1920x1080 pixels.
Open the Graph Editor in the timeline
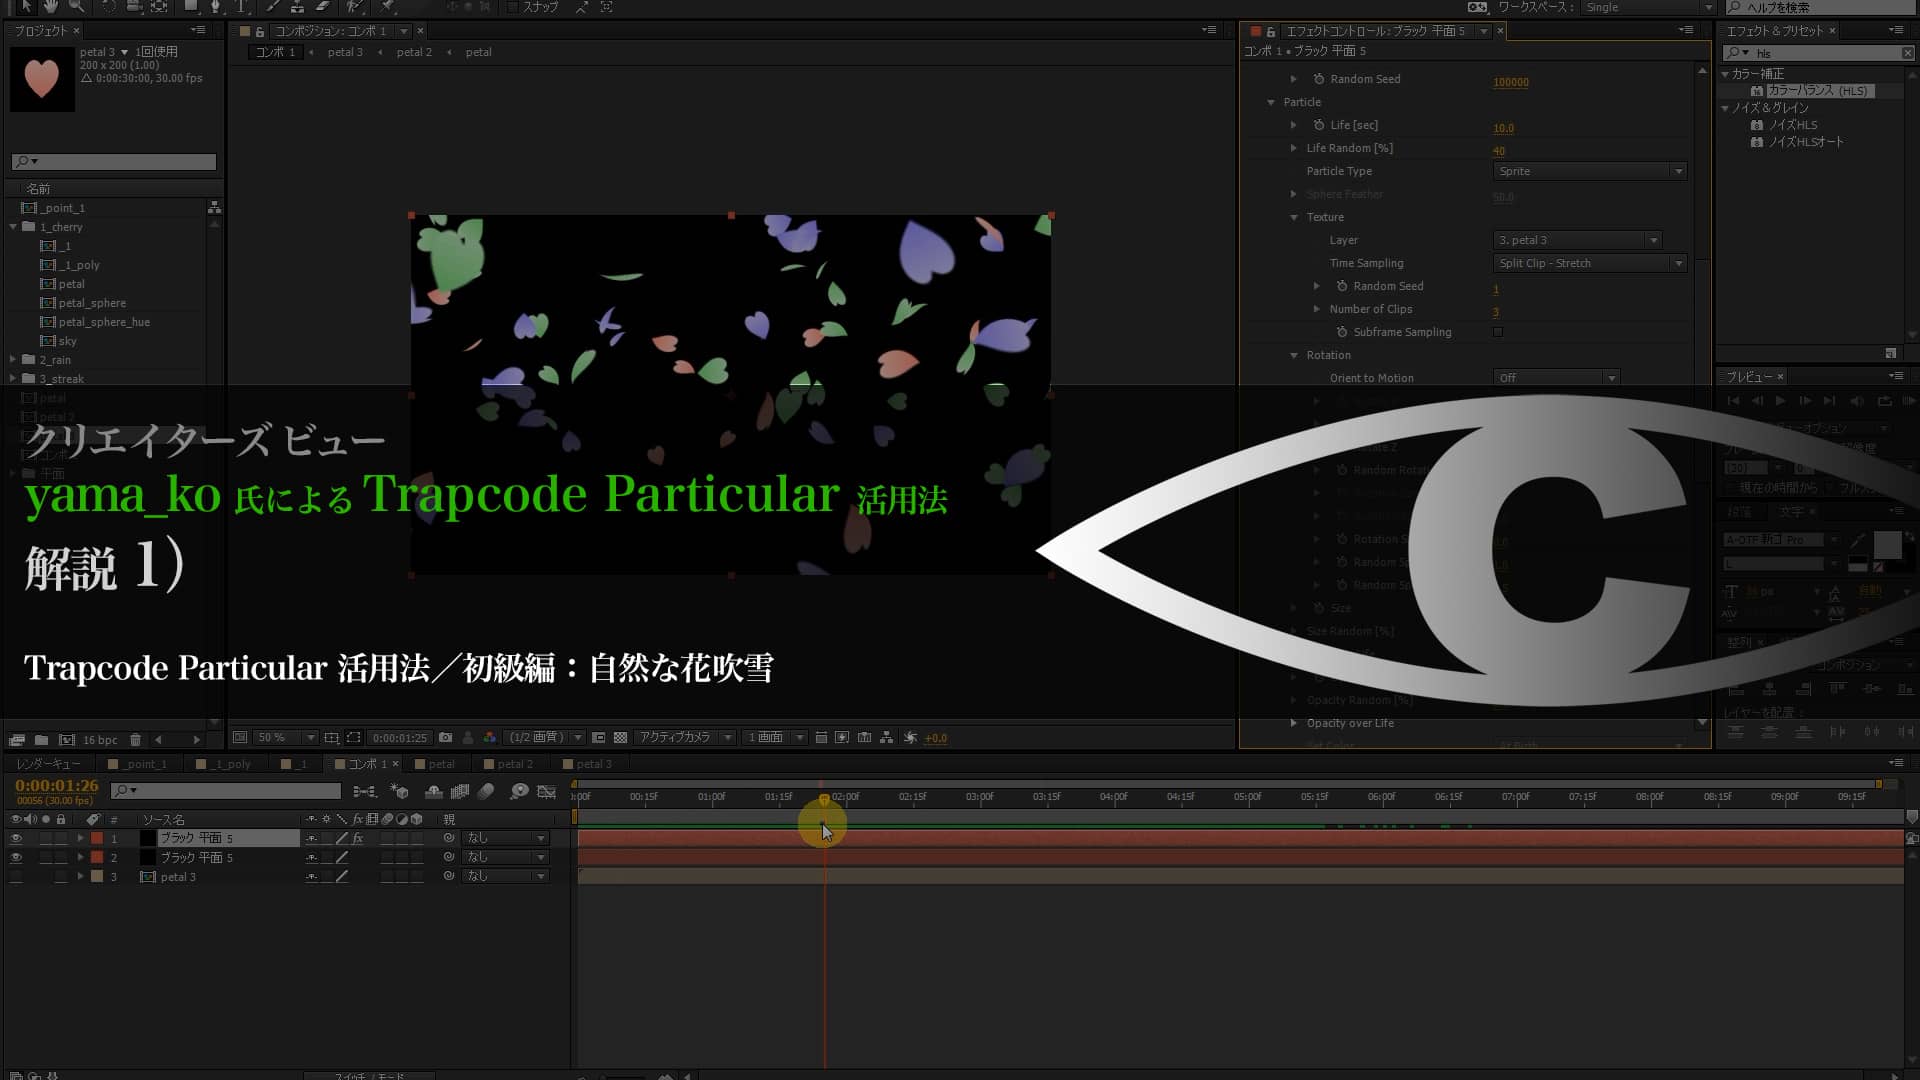[547, 791]
